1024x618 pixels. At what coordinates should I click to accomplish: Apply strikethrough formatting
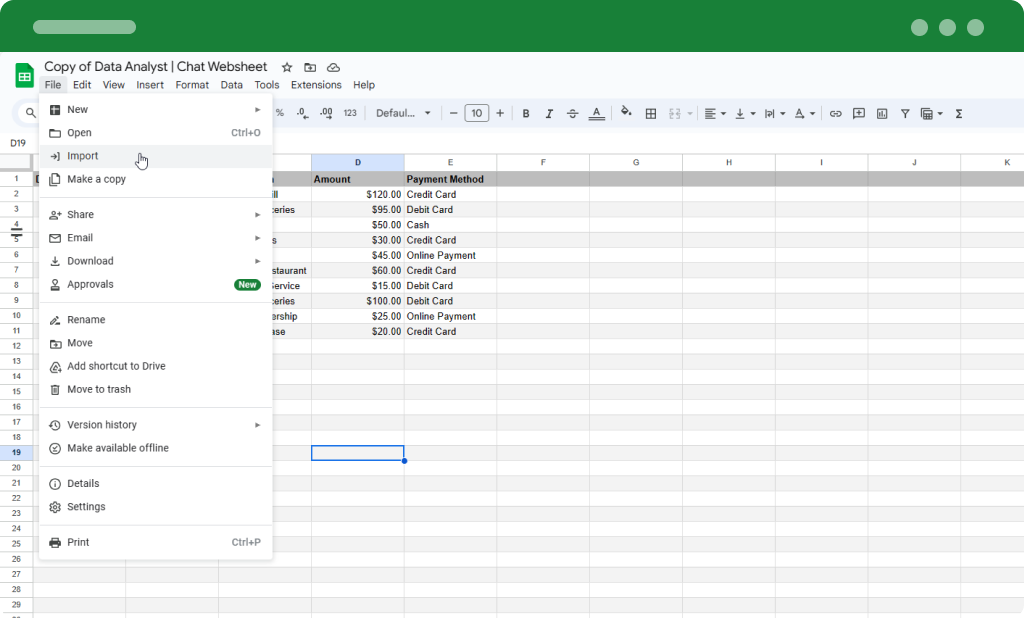(x=571, y=114)
